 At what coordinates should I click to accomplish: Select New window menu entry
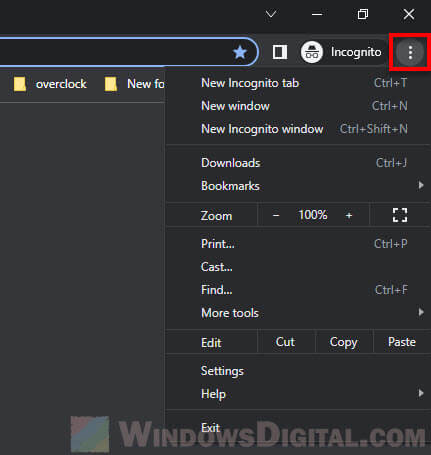(298, 106)
